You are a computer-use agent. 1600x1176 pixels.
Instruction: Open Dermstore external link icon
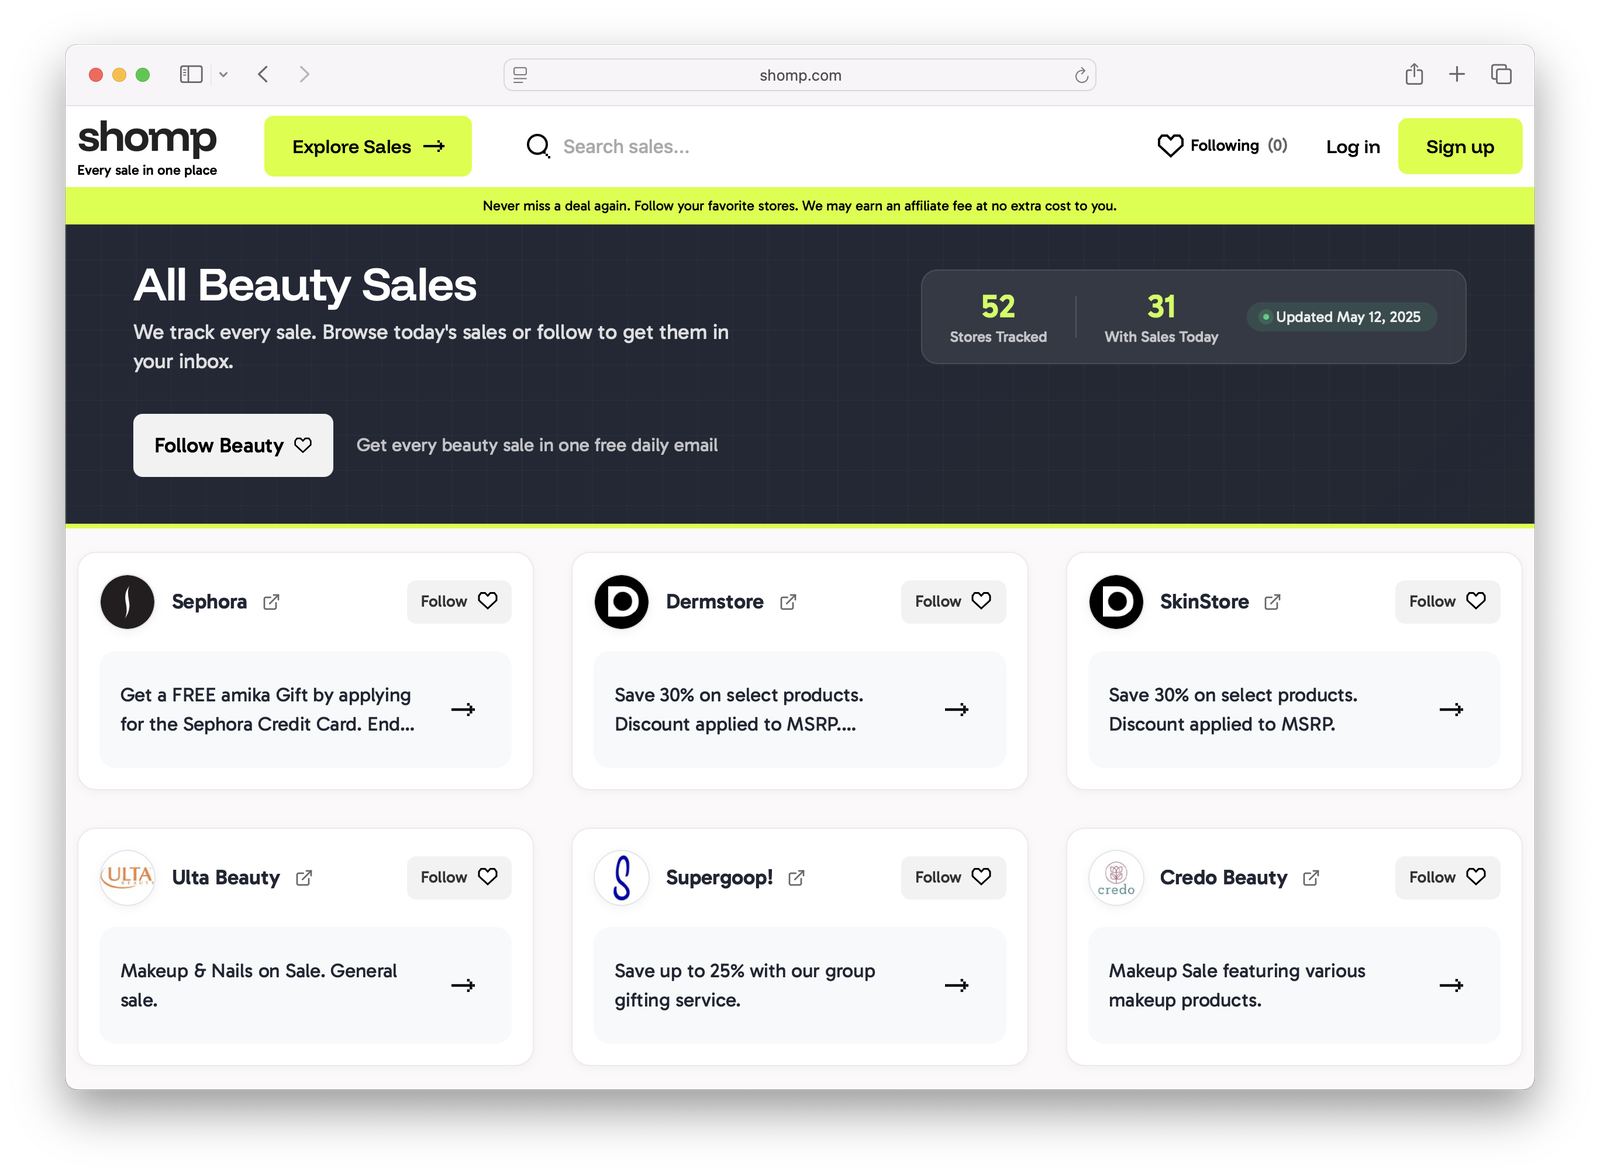click(788, 602)
